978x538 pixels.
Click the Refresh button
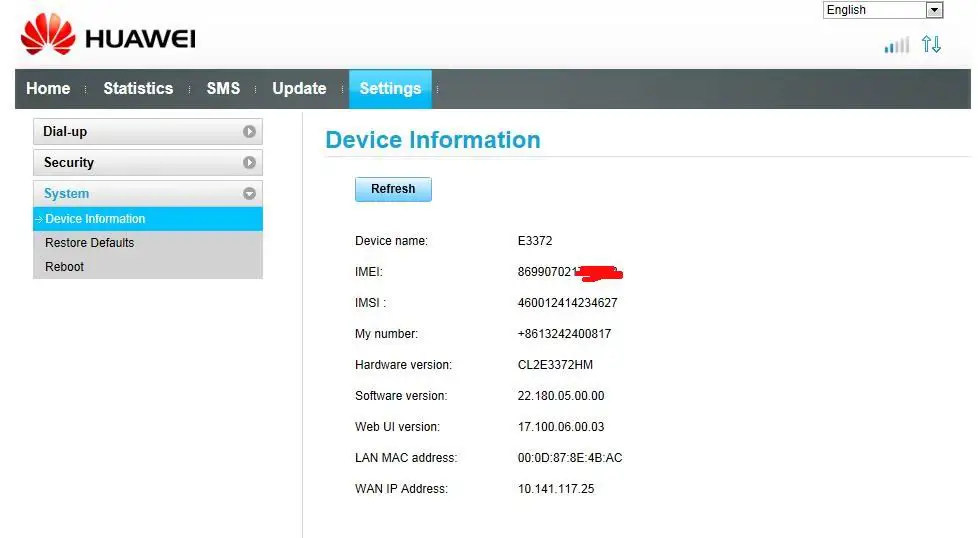click(393, 189)
